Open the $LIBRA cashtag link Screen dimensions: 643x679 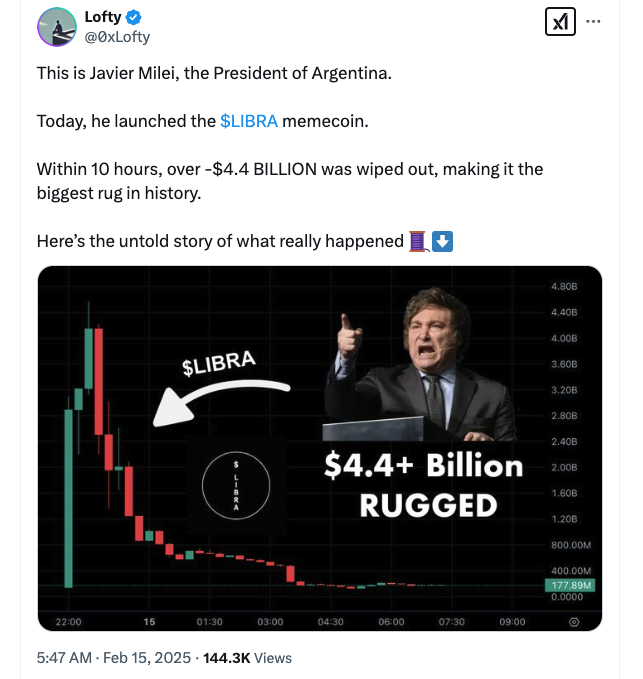click(x=248, y=121)
